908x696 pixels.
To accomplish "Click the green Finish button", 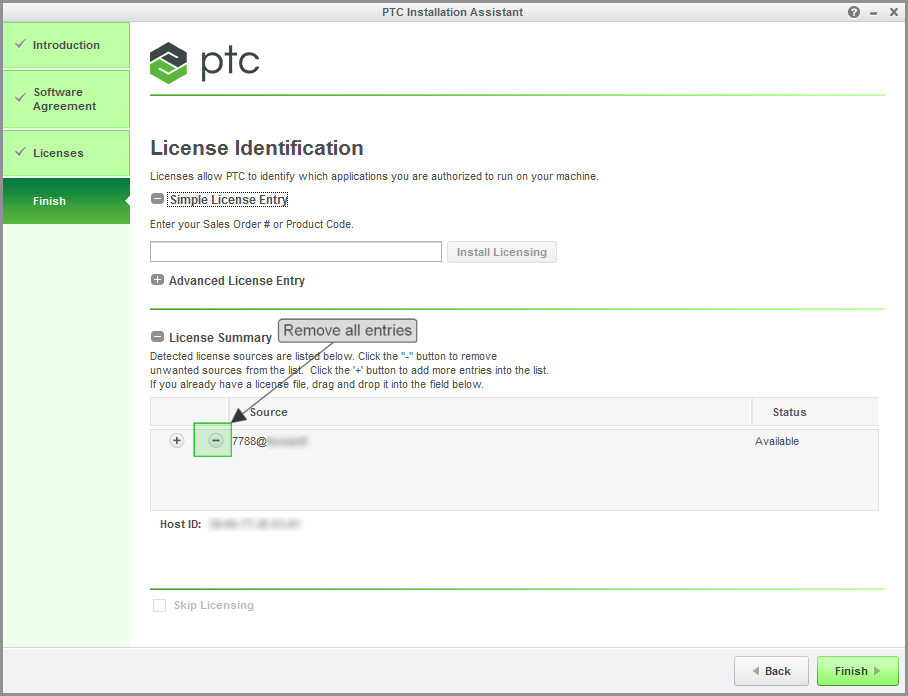I will pyautogui.click(x=858, y=671).
